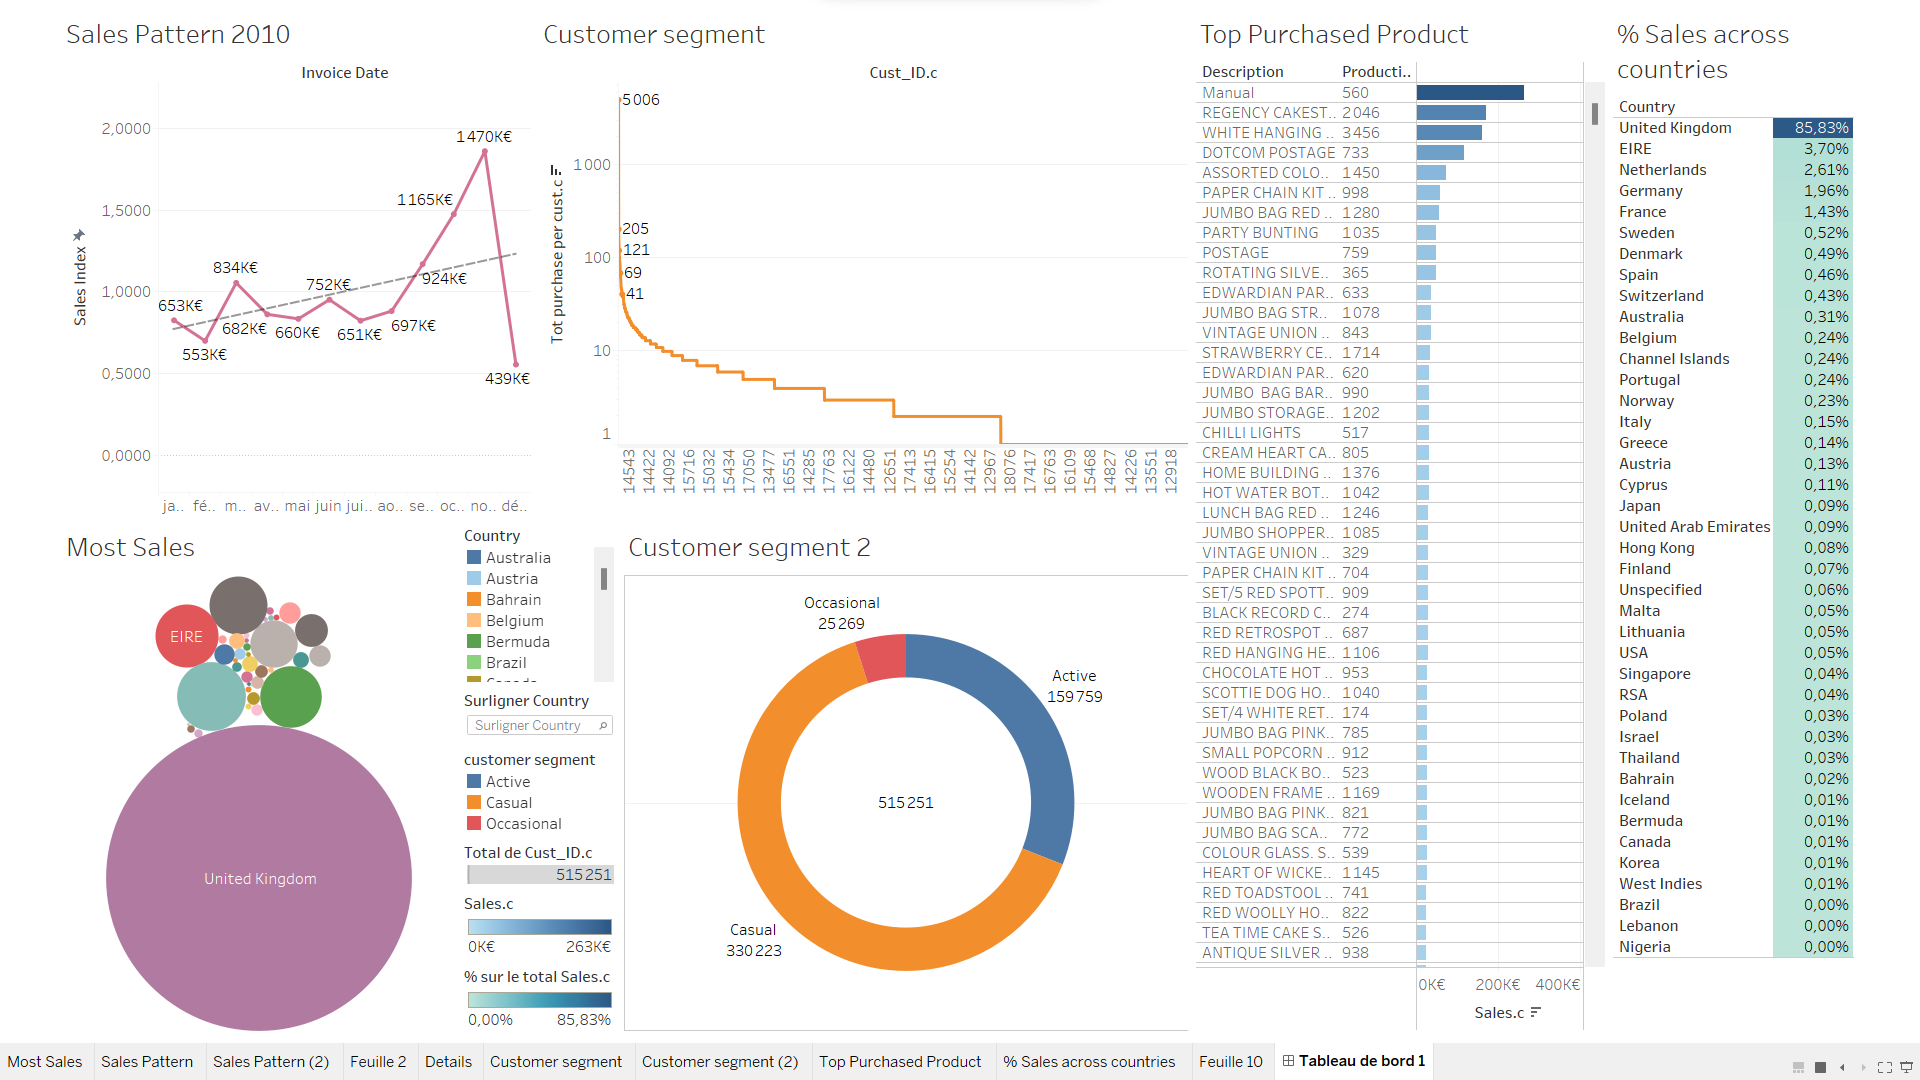Click the full screen brackets icon
Screen dimensions: 1920x1080
[1885, 1067]
